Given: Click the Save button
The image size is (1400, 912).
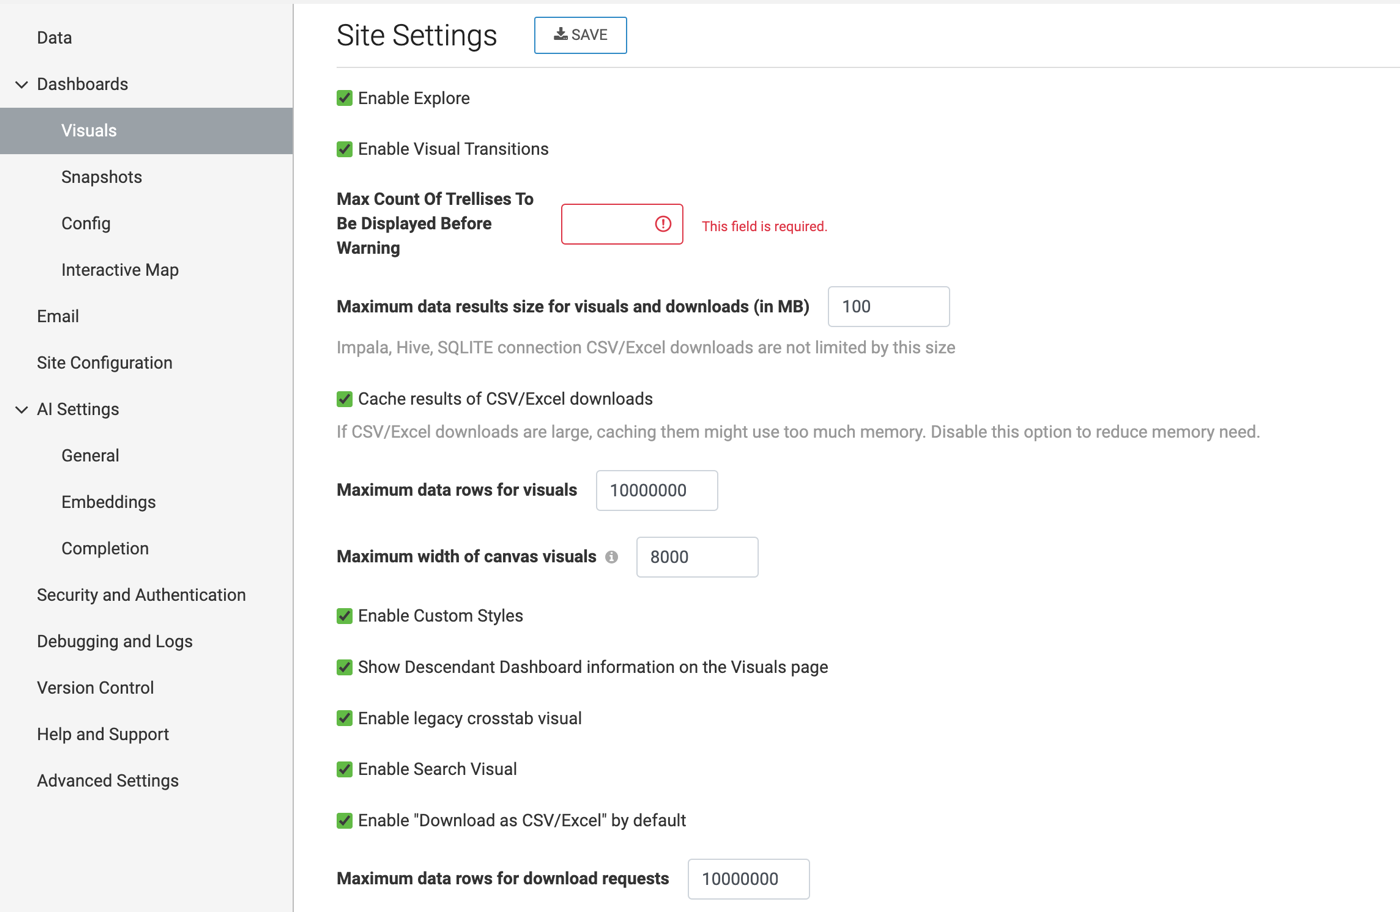Looking at the screenshot, I should pyautogui.click(x=580, y=35).
